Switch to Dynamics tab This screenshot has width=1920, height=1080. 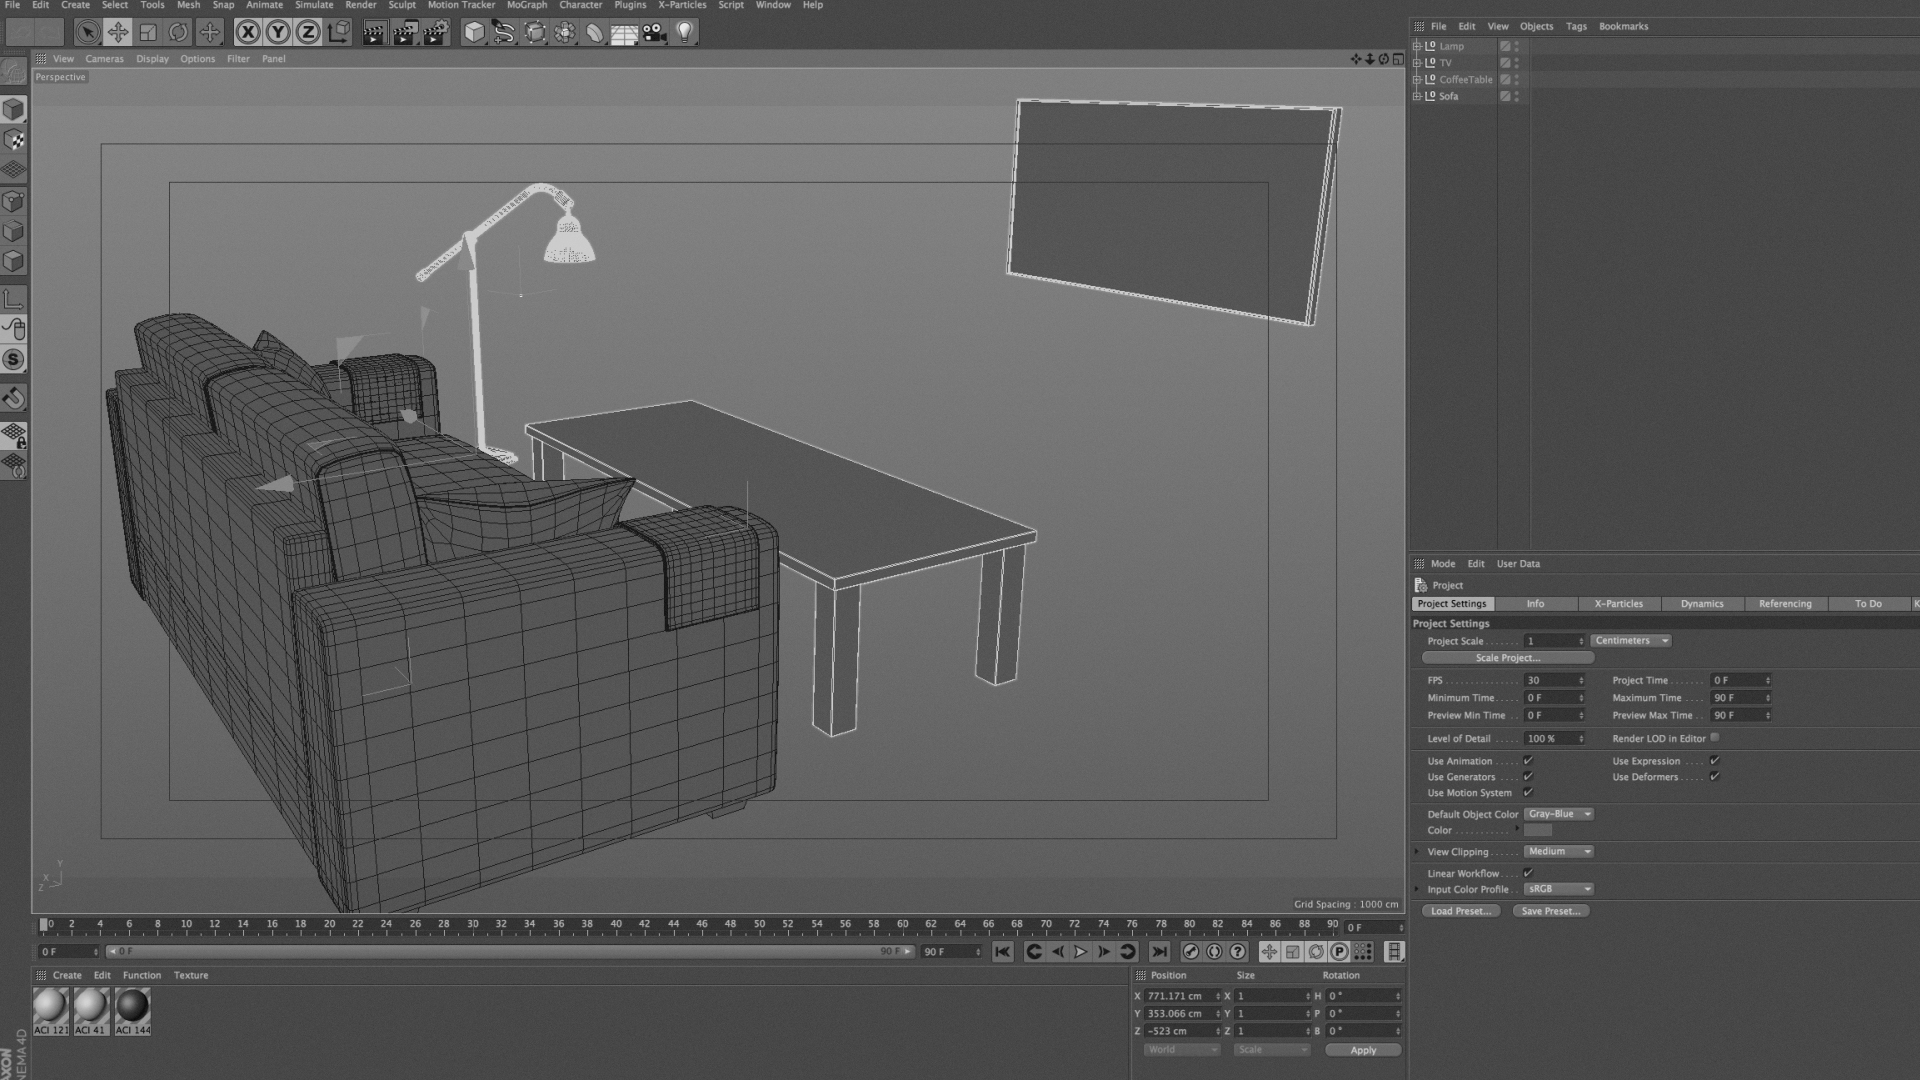click(x=1702, y=604)
